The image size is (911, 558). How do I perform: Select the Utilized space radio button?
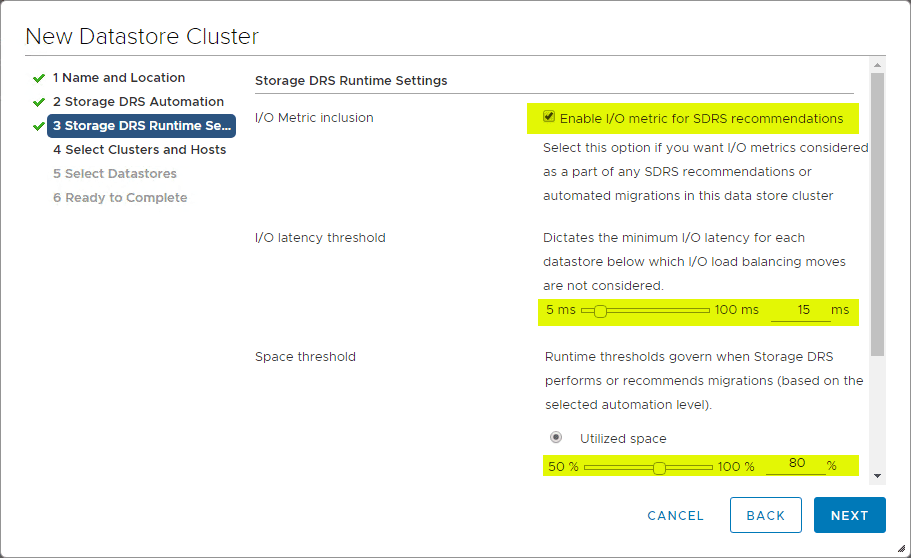tap(556, 438)
